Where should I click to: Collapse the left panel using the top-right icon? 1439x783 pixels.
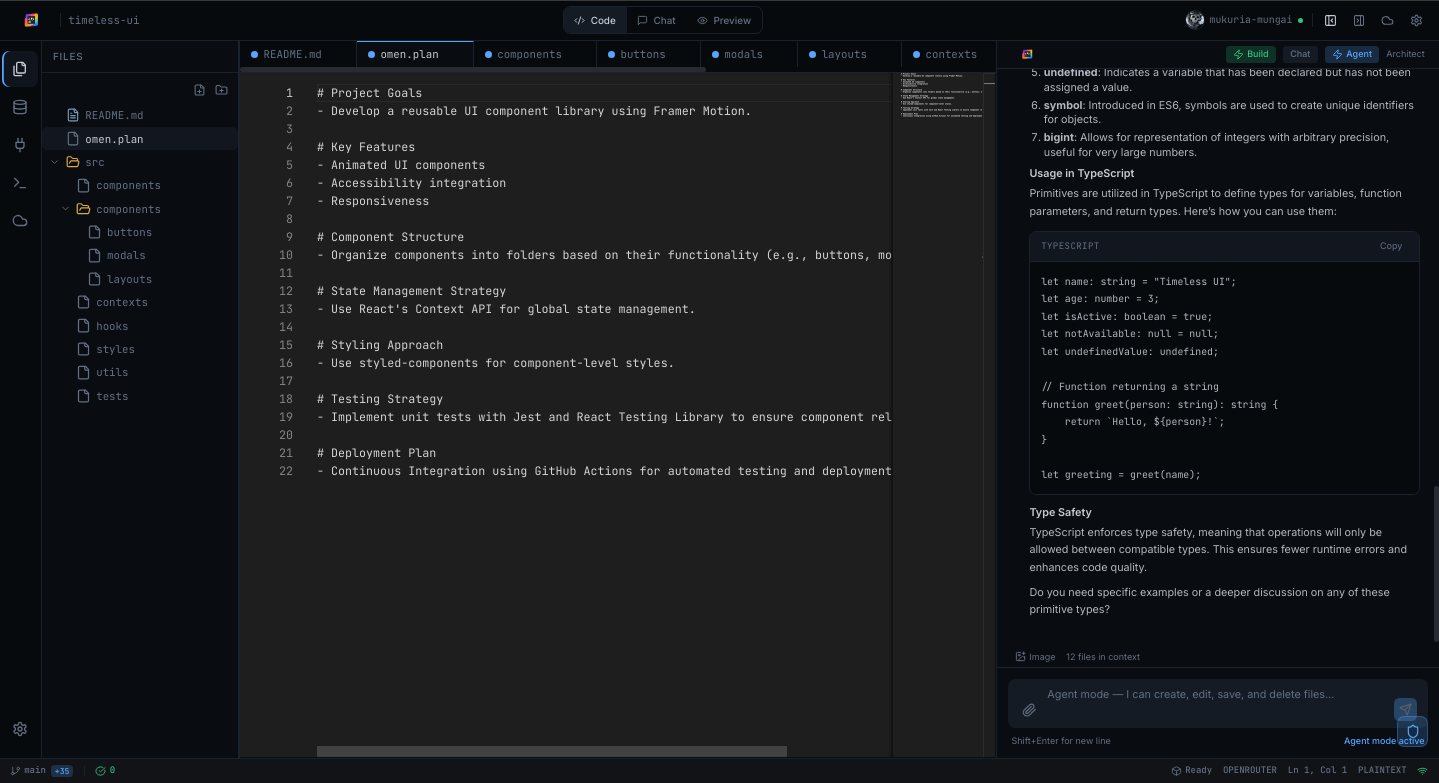click(x=1330, y=20)
